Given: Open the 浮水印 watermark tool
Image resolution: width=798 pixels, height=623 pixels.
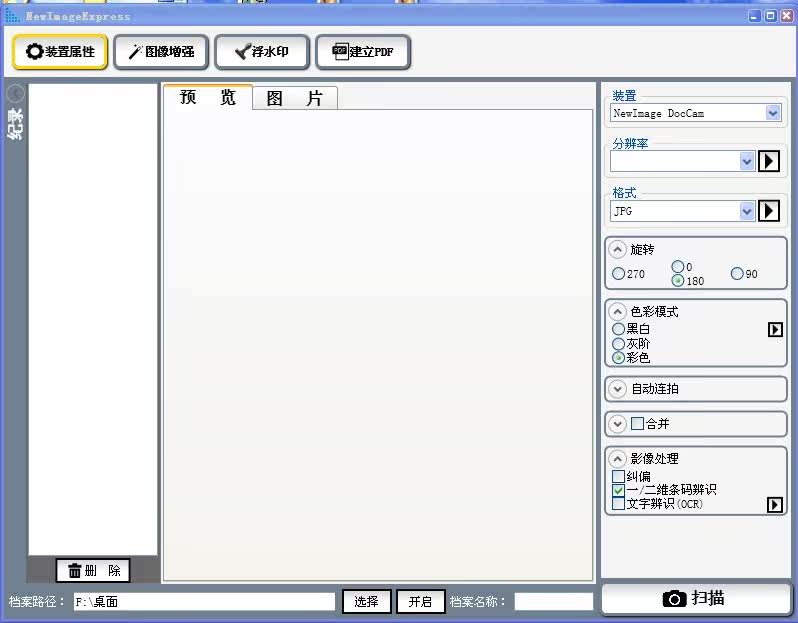Looking at the screenshot, I should coord(262,51).
